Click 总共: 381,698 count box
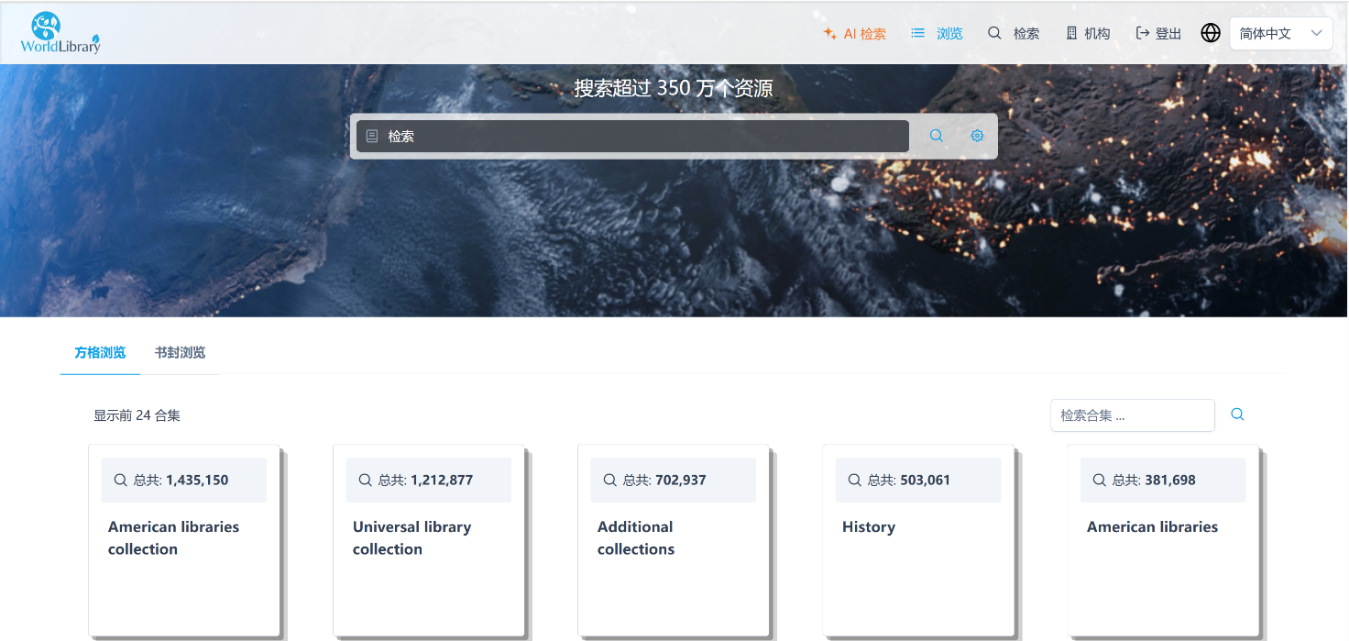This screenshot has width=1349, height=641. 1163,480
